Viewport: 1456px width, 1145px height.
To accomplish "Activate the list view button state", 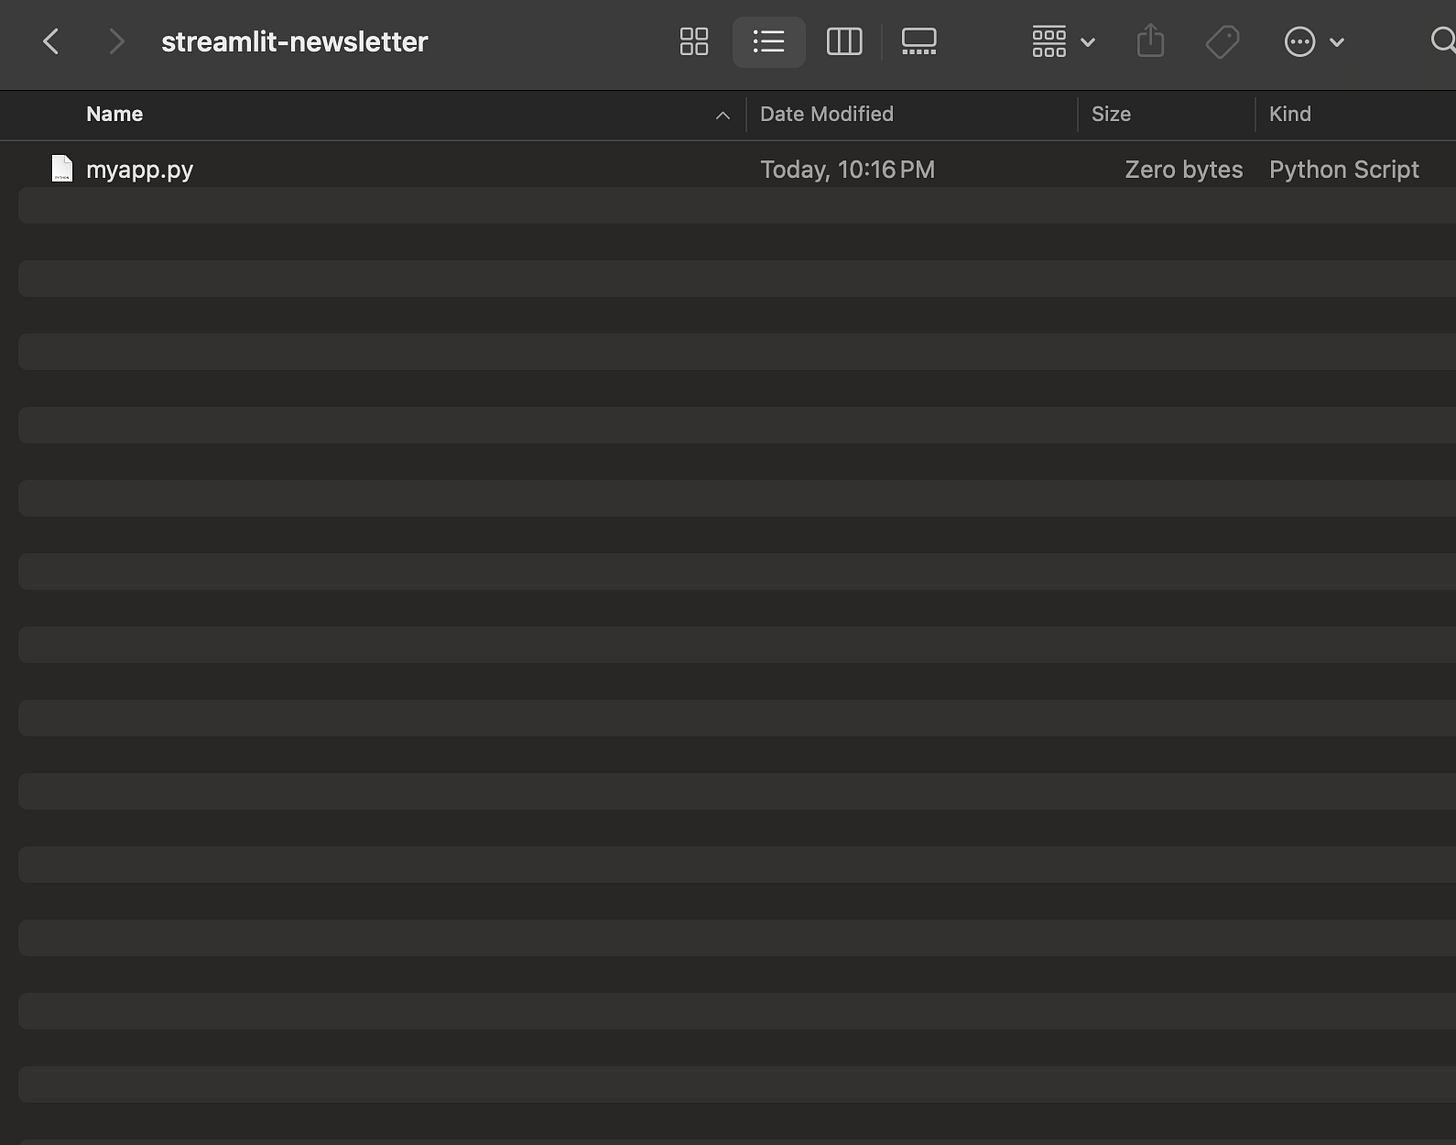I will pos(768,41).
